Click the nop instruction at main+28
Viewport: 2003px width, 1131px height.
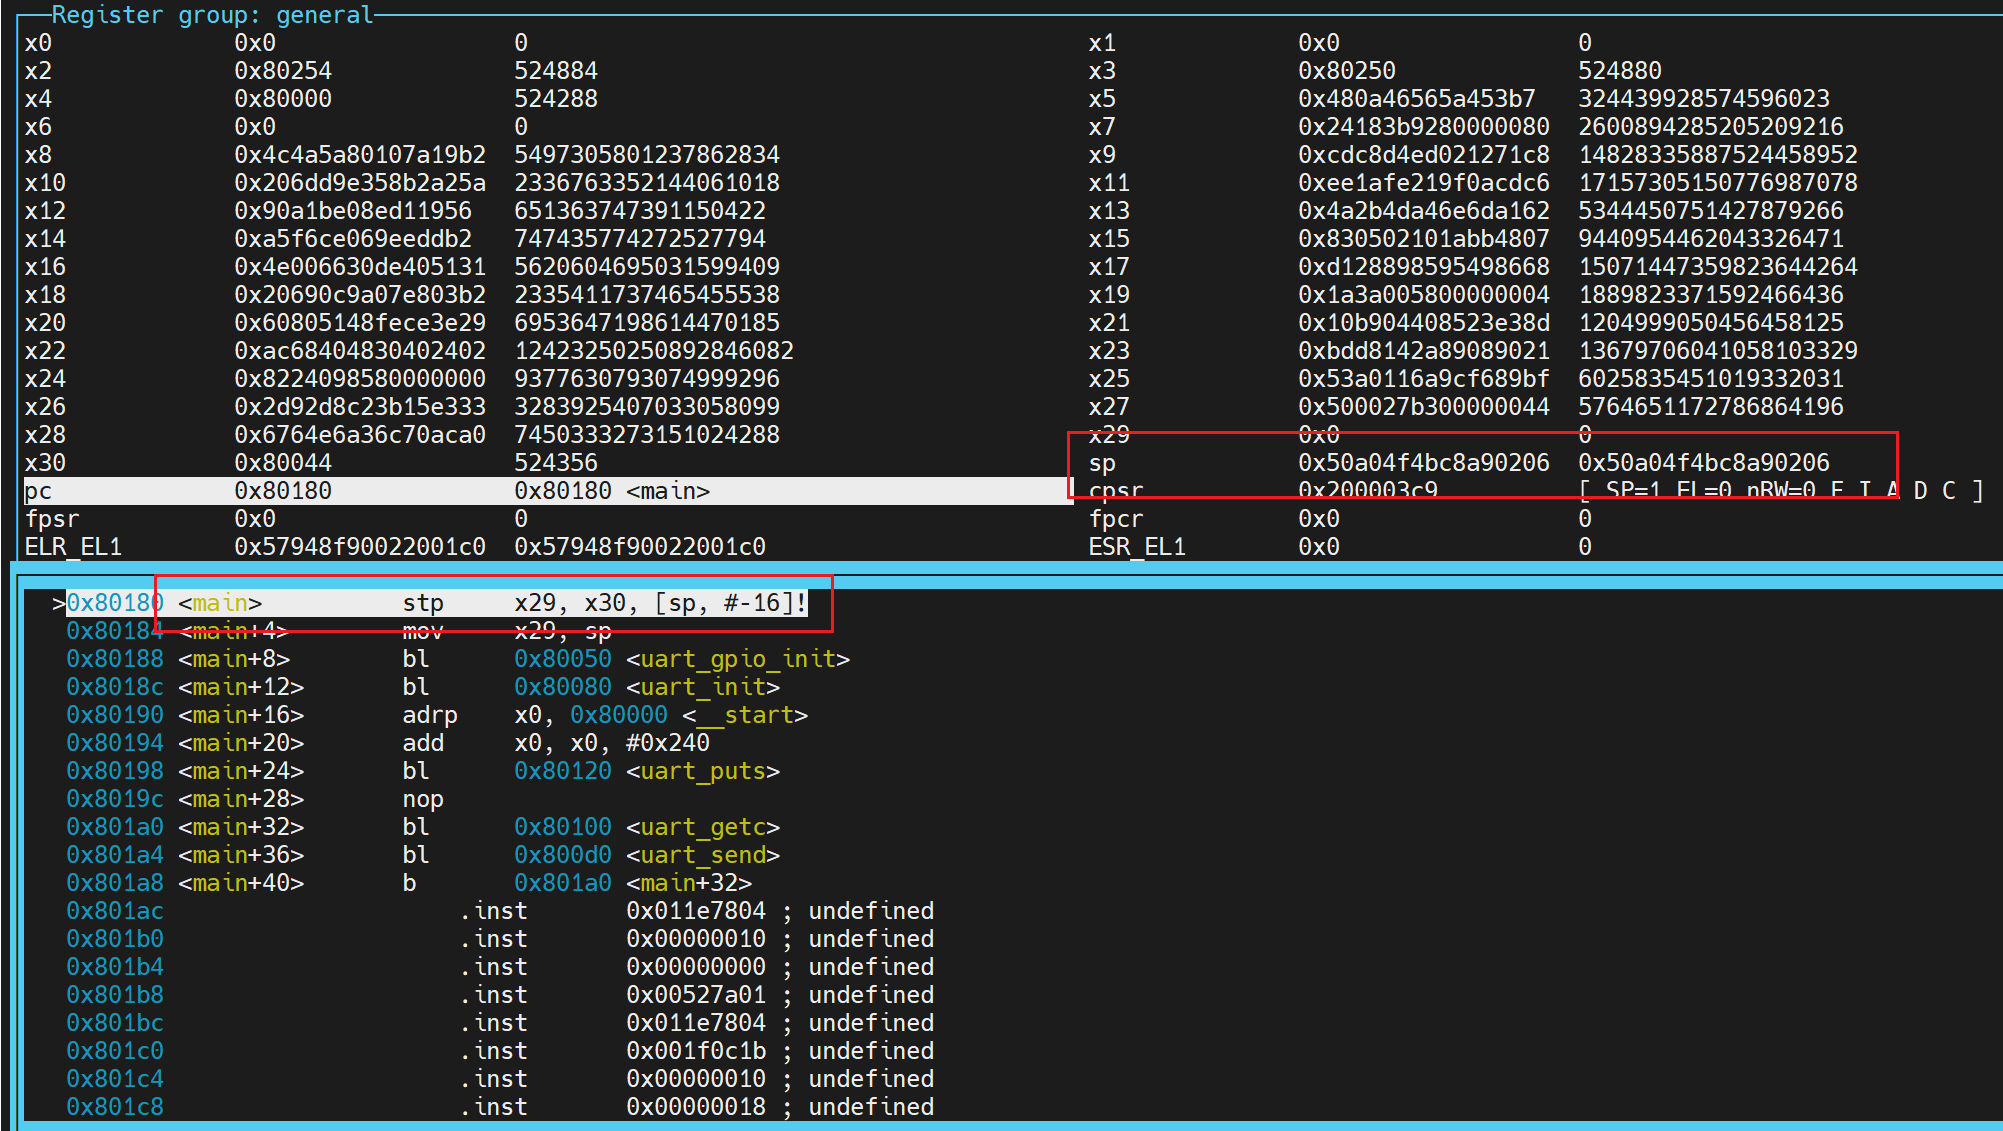(x=422, y=799)
